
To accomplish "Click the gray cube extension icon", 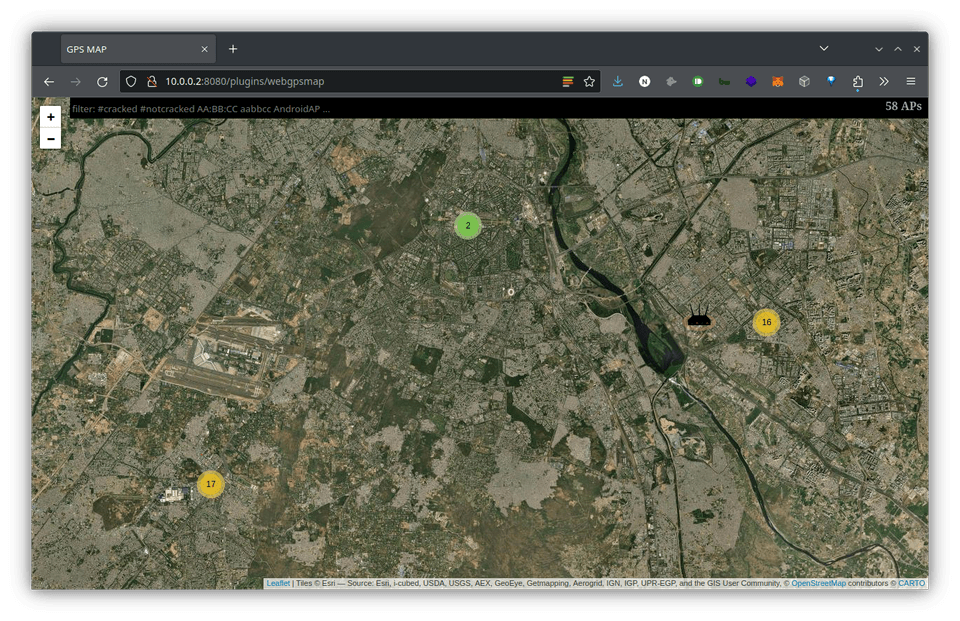I will 804,81.
